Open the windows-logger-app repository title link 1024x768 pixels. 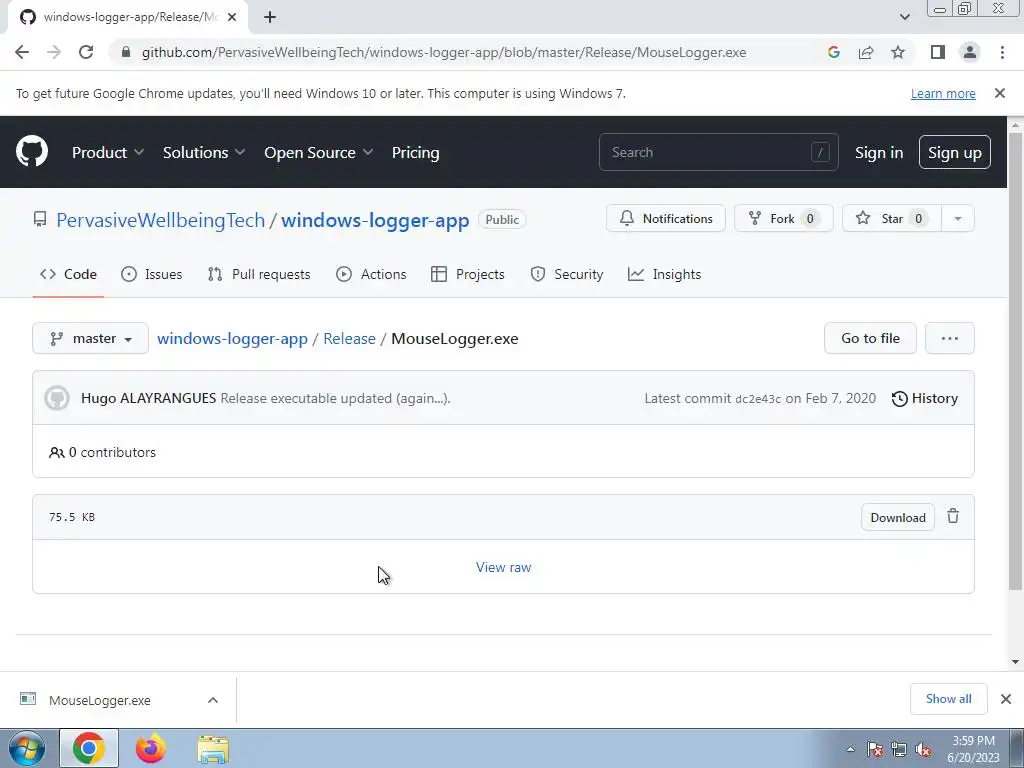[x=375, y=220]
